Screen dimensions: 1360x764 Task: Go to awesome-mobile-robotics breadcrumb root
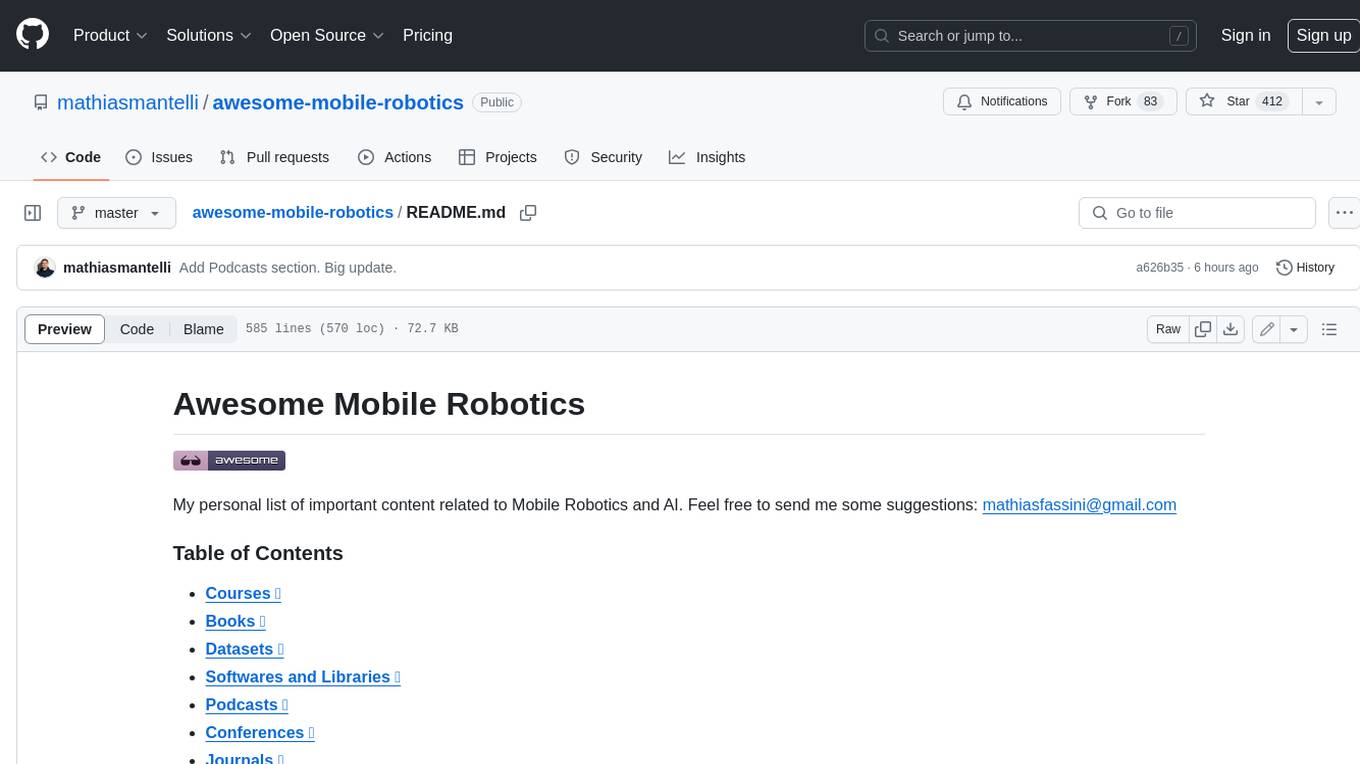pyautogui.click(x=292, y=212)
